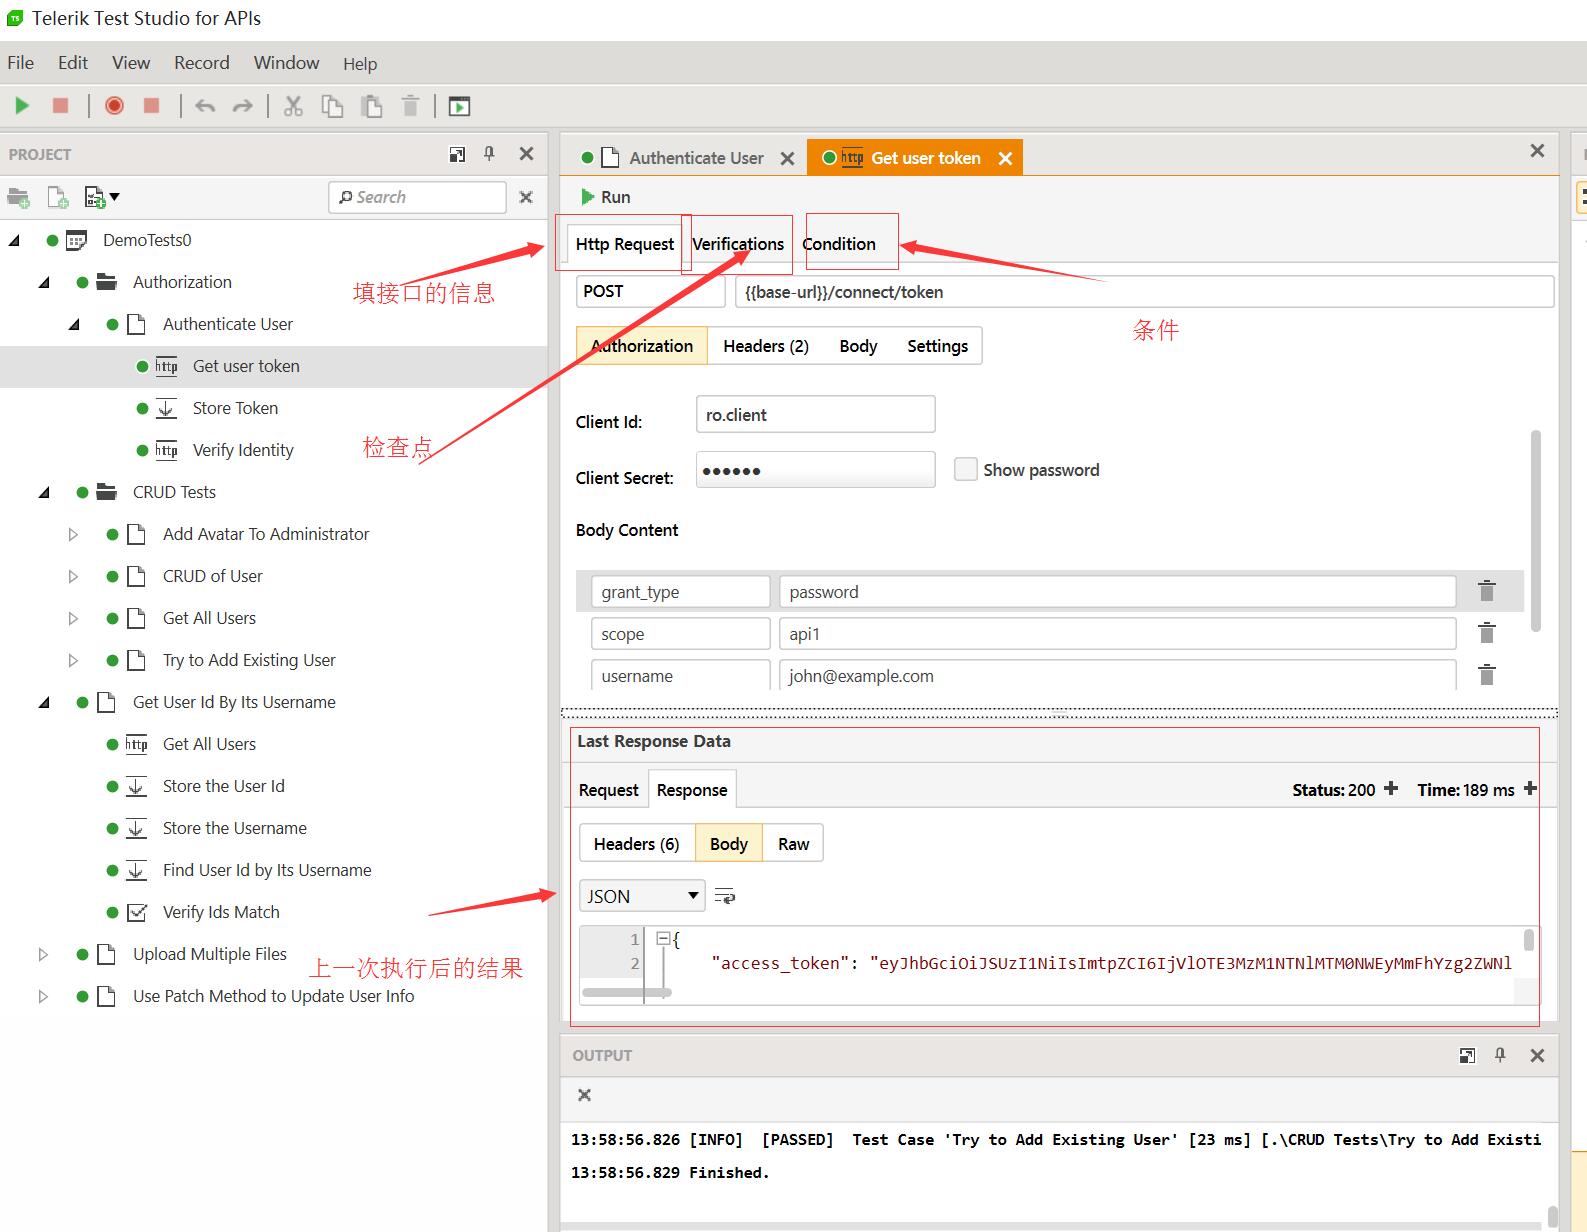This screenshot has height=1232, width=1587.
Task: Select the Store Token step in the tree
Action: click(235, 408)
